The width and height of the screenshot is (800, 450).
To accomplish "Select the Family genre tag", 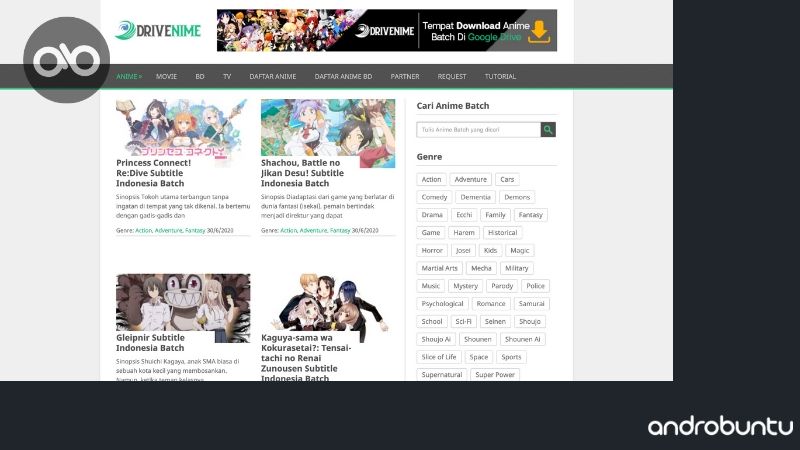I will [x=495, y=215].
